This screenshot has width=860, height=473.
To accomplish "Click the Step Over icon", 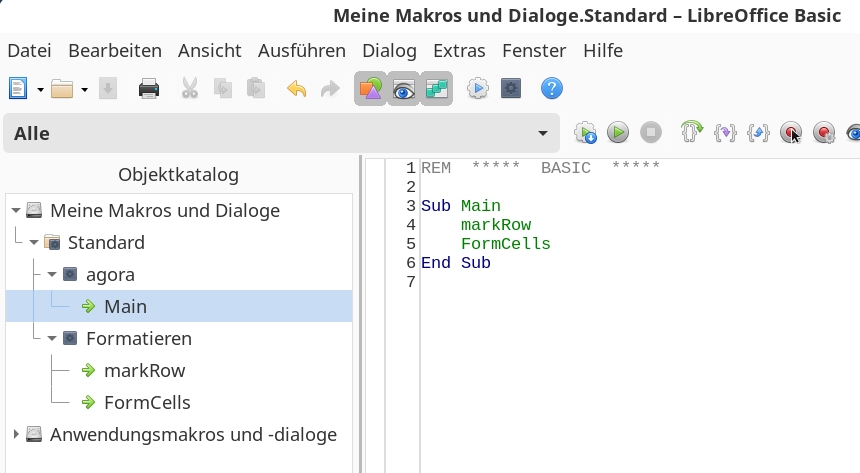I will point(692,133).
